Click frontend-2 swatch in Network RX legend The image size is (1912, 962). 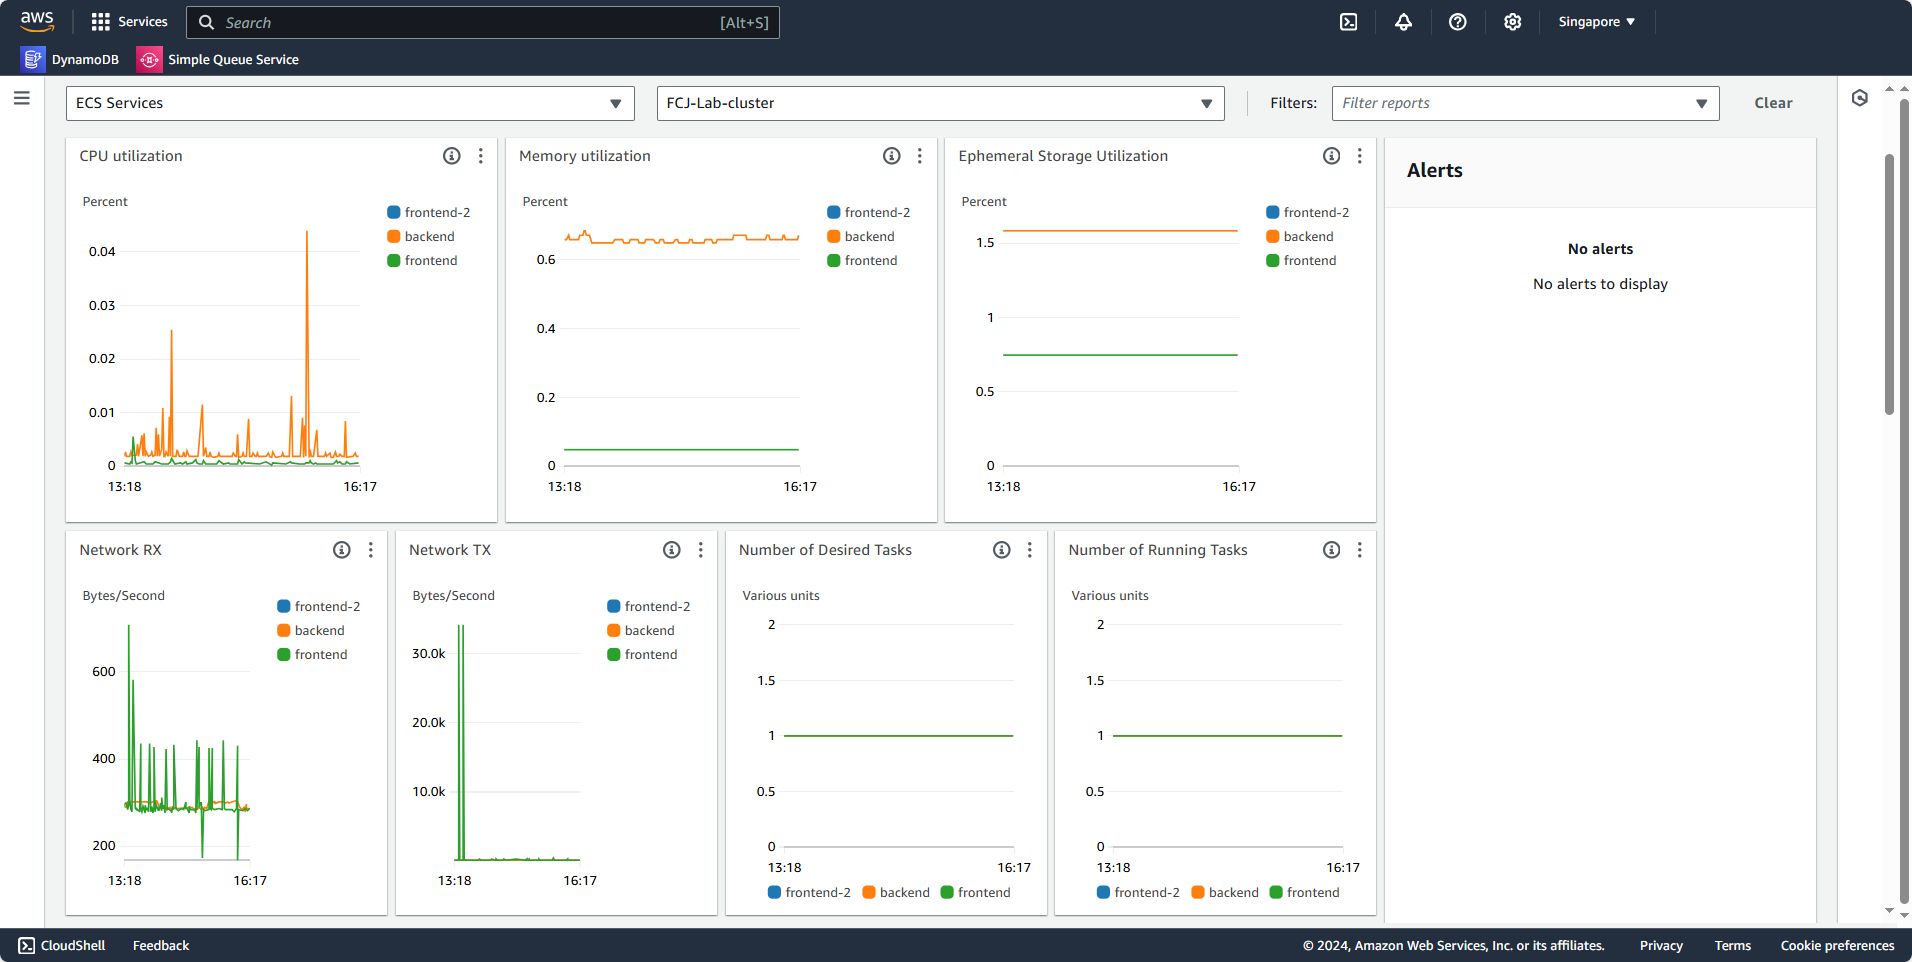pyautogui.click(x=284, y=607)
